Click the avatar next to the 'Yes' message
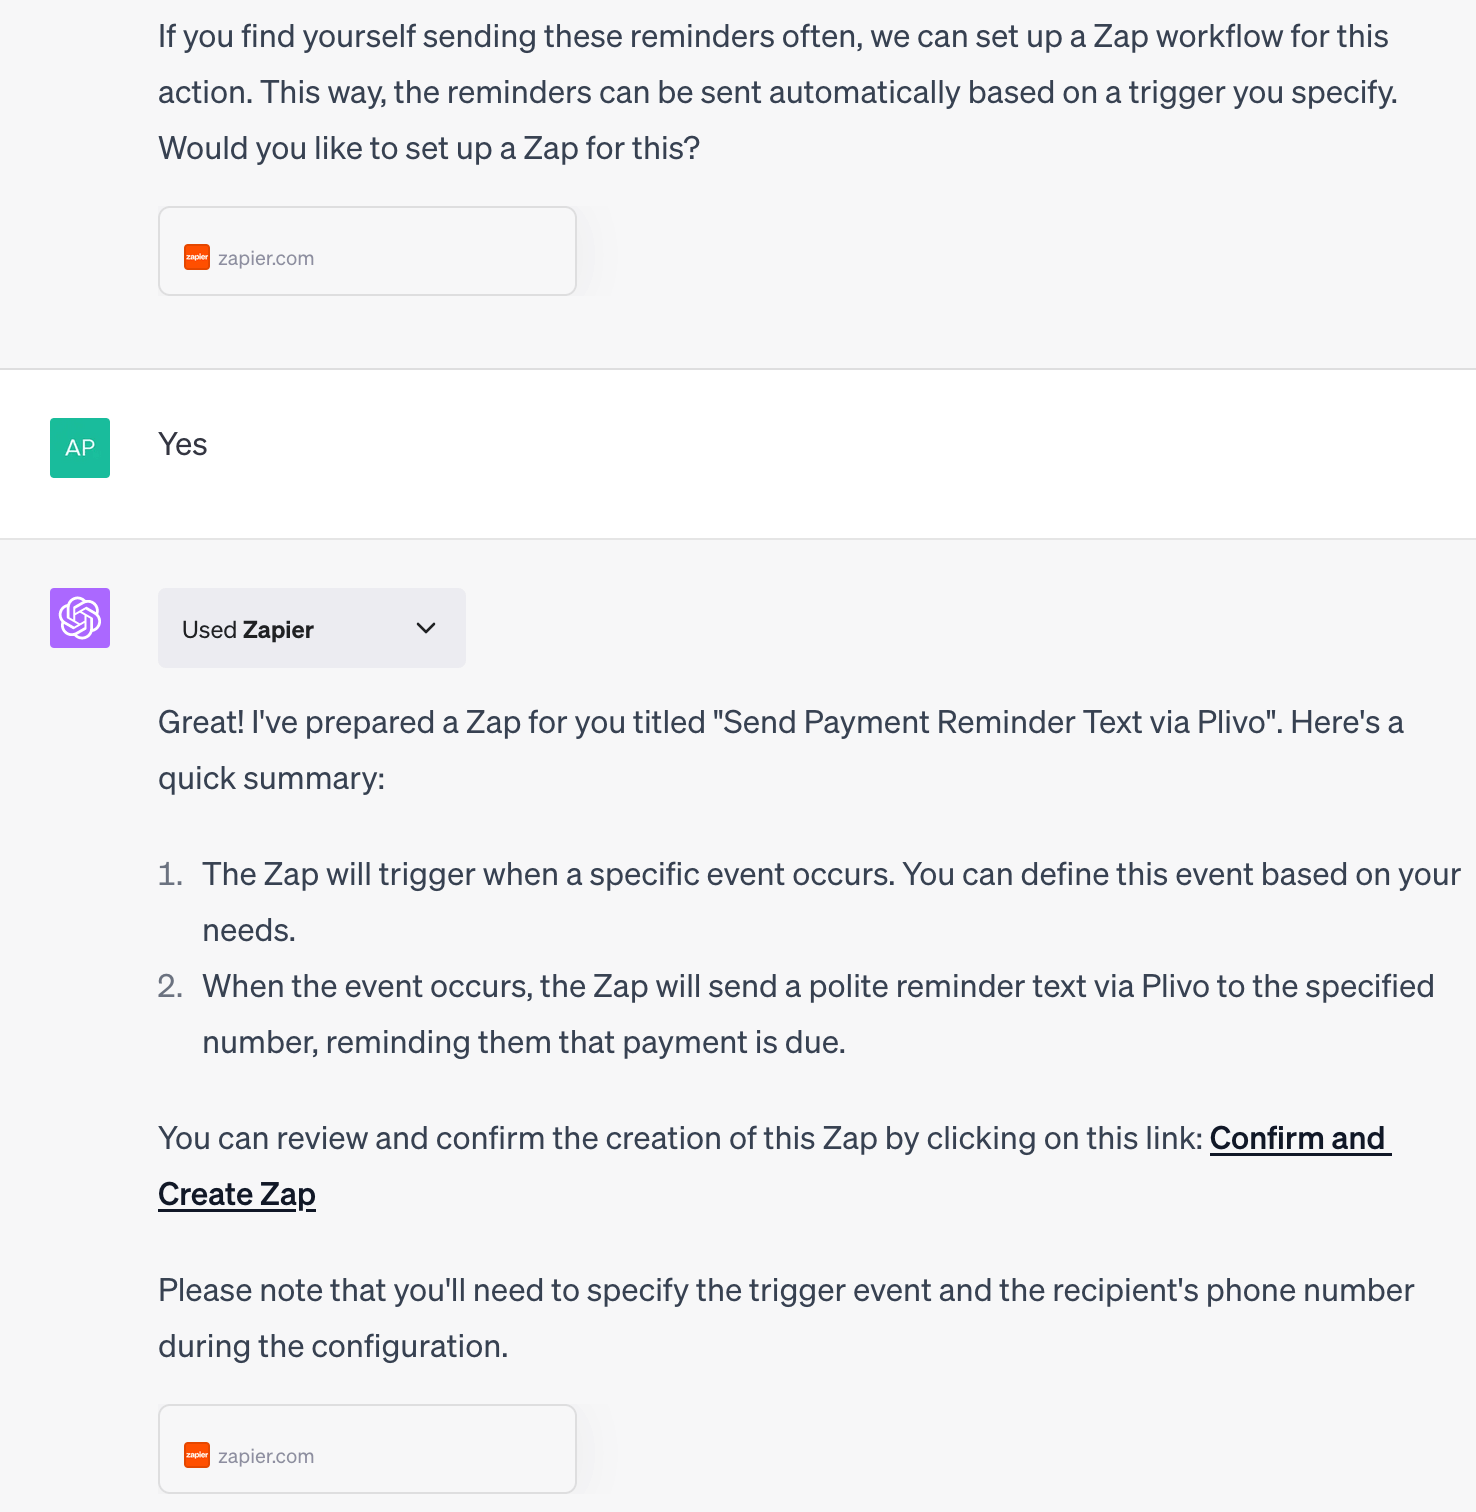This screenshot has width=1476, height=1512. point(80,447)
